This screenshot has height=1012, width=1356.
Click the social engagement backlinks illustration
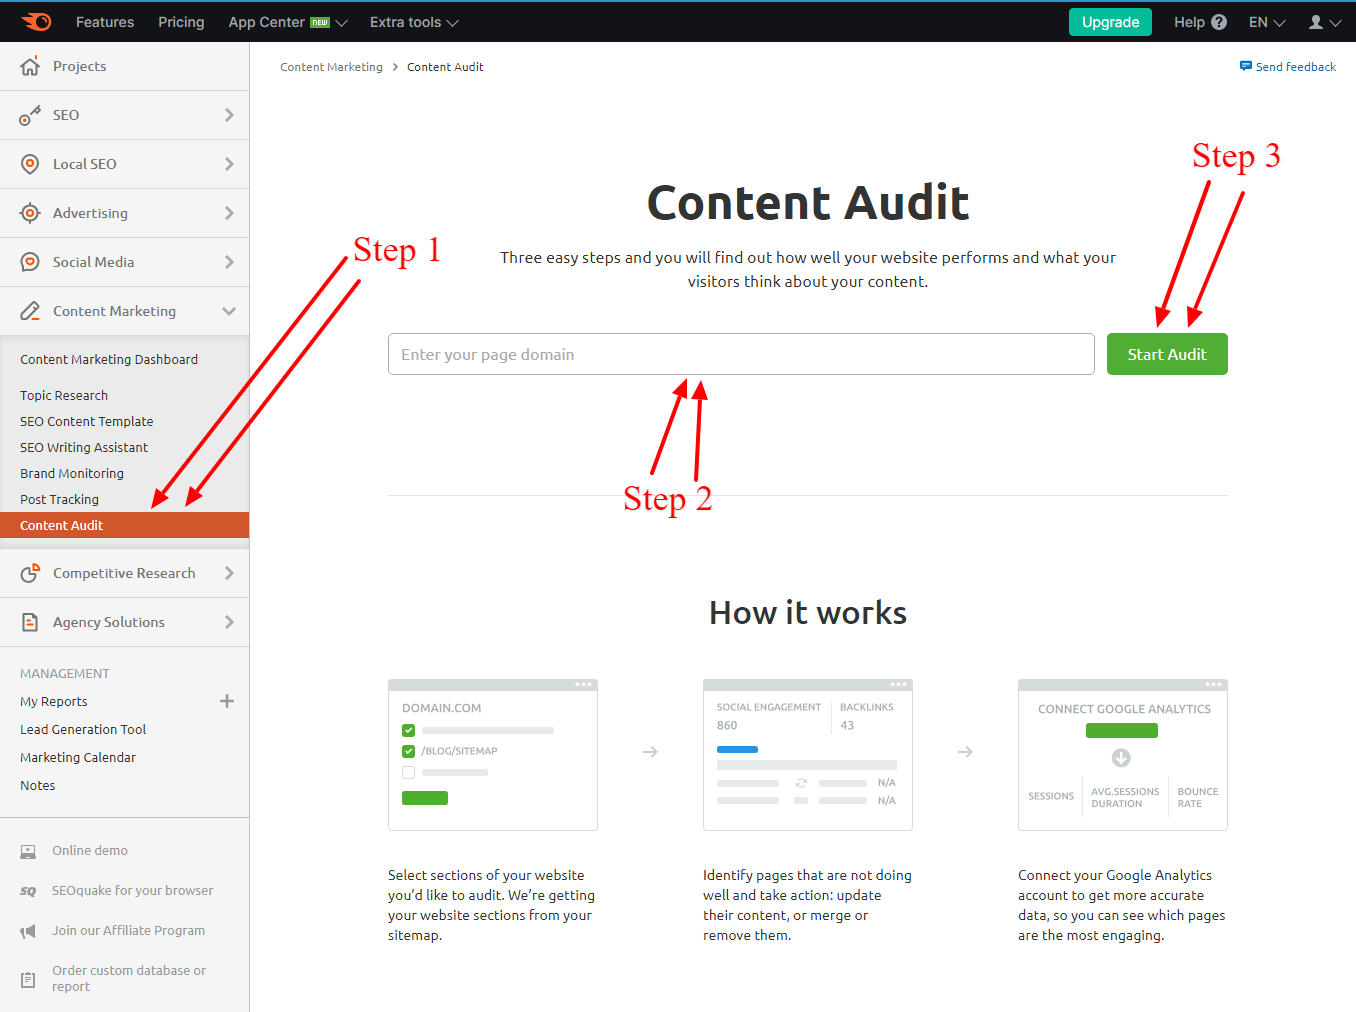click(x=808, y=755)
